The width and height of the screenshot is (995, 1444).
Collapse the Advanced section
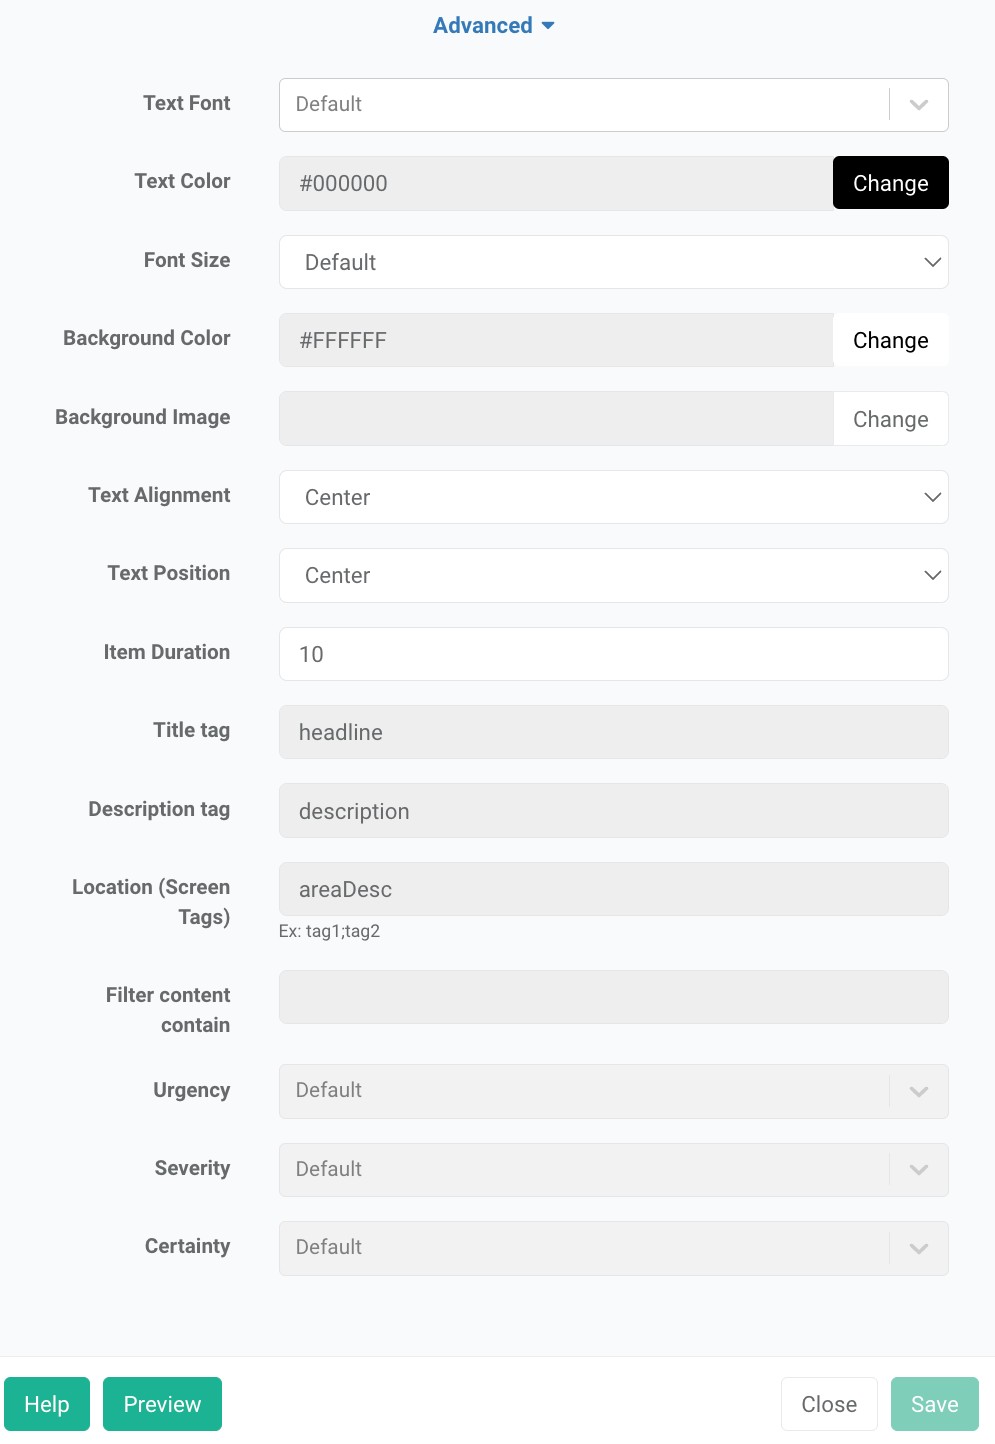pyautogui.click(x=493, y=26)
